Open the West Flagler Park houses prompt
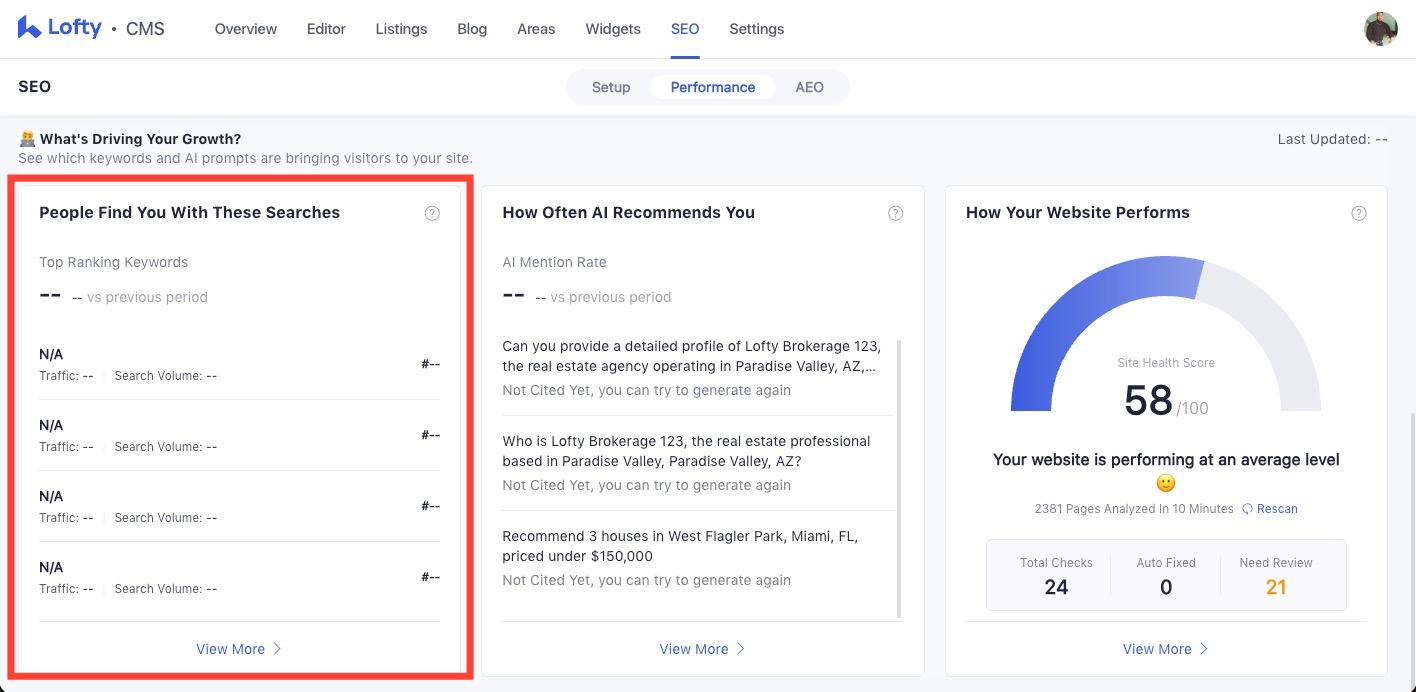 (680, 546)
